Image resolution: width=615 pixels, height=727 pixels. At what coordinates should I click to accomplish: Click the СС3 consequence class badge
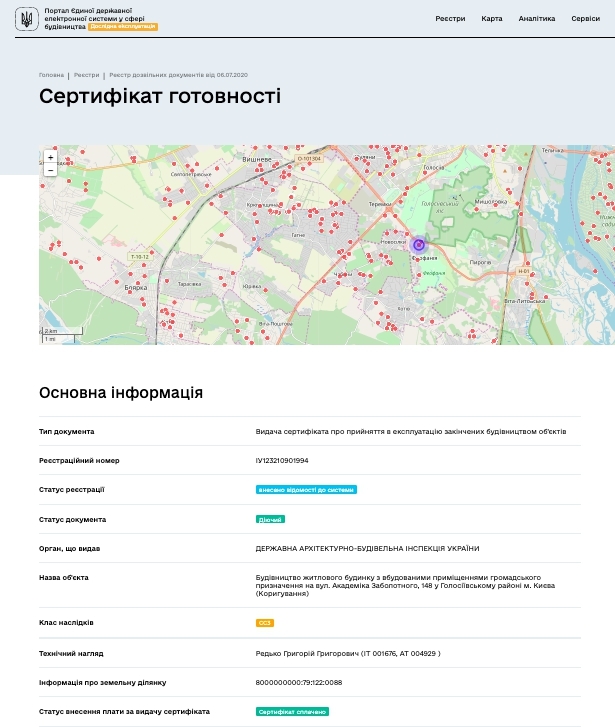click(x=265, y=623)
